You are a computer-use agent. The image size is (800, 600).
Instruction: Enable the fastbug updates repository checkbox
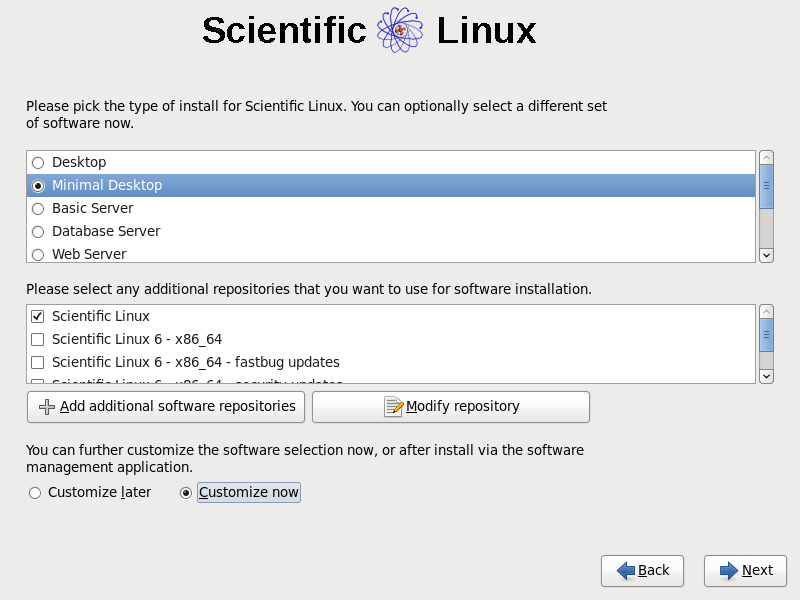coord(38,362)
